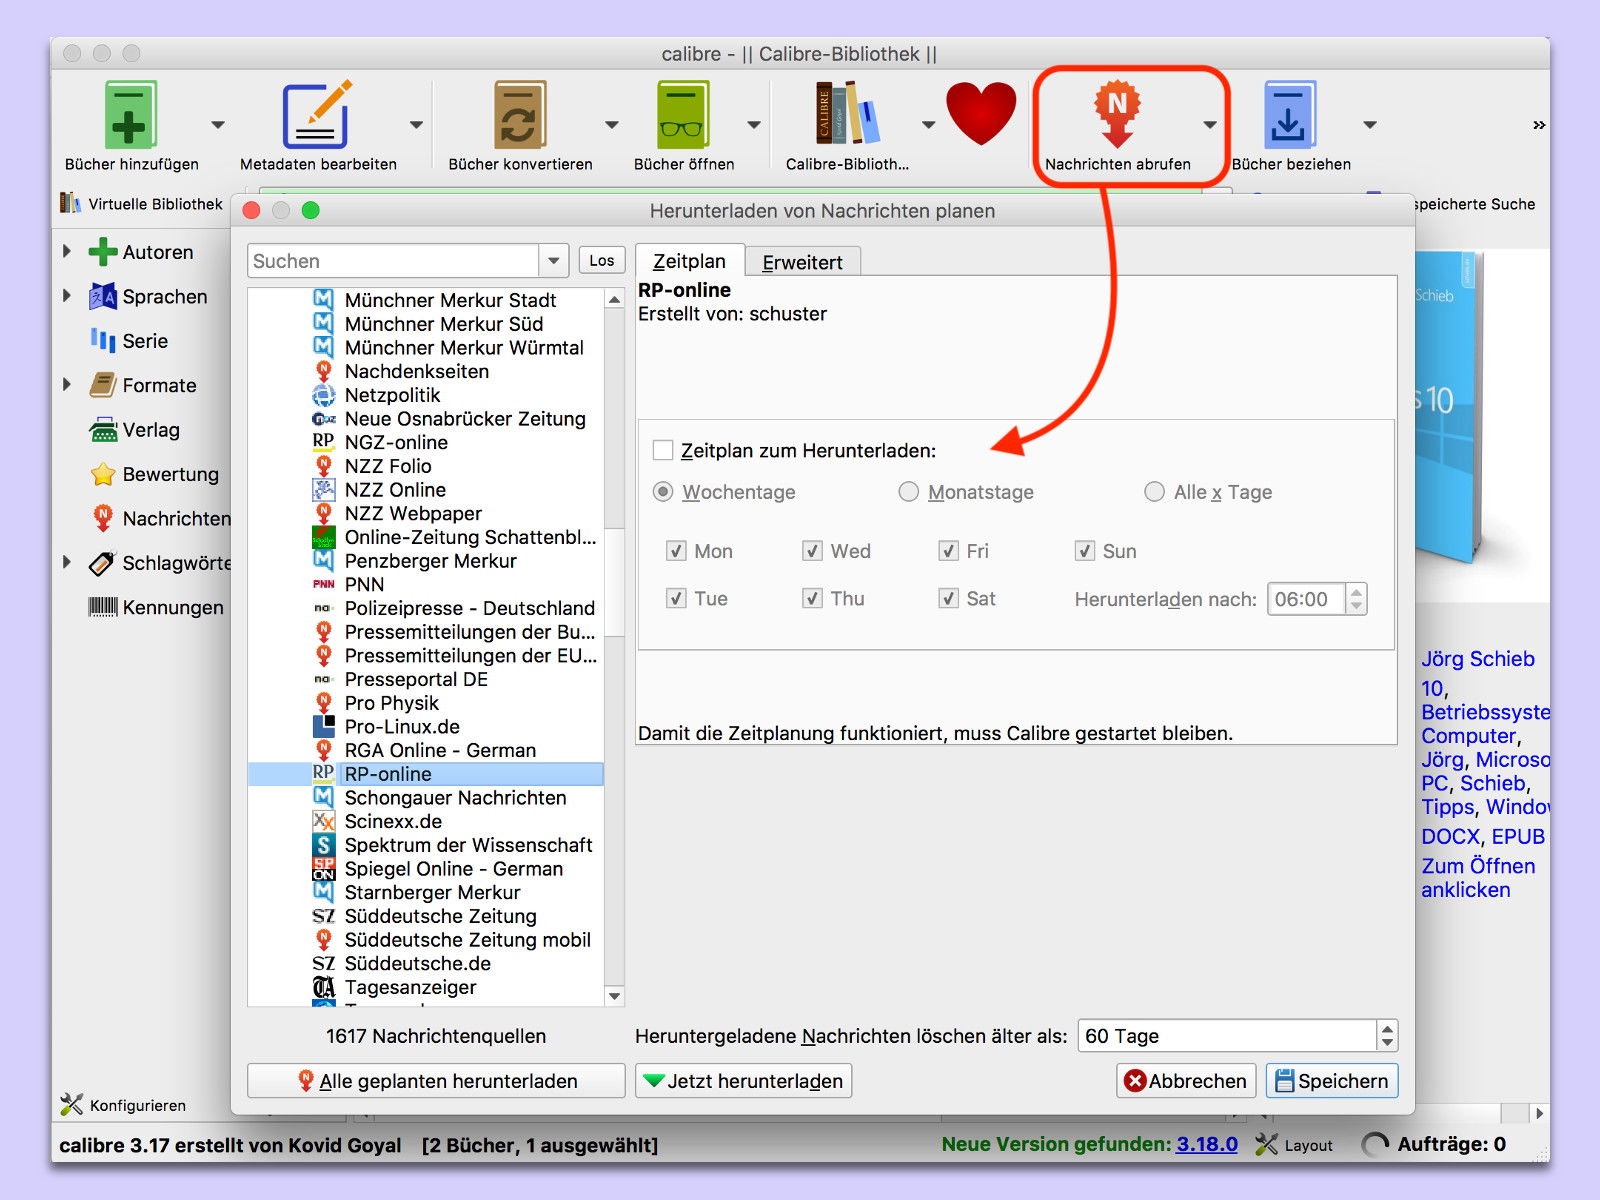This screenshot has height=1200, width=1600.
Task: Select the Serie bars icon
Action: click(x=102, y=341)
